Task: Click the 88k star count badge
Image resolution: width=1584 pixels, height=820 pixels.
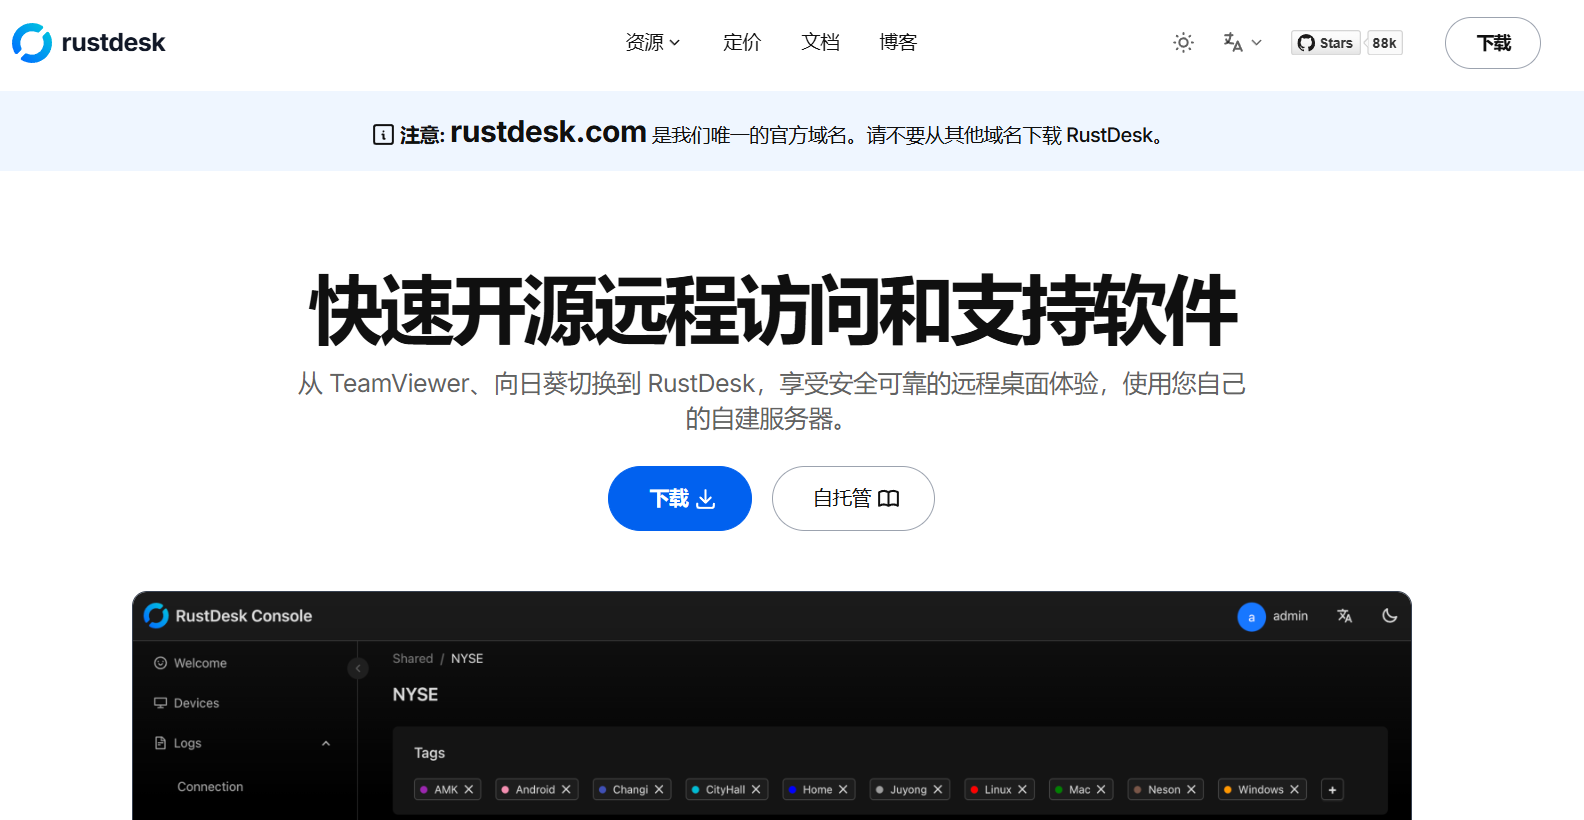Action: click(1384, 43)
